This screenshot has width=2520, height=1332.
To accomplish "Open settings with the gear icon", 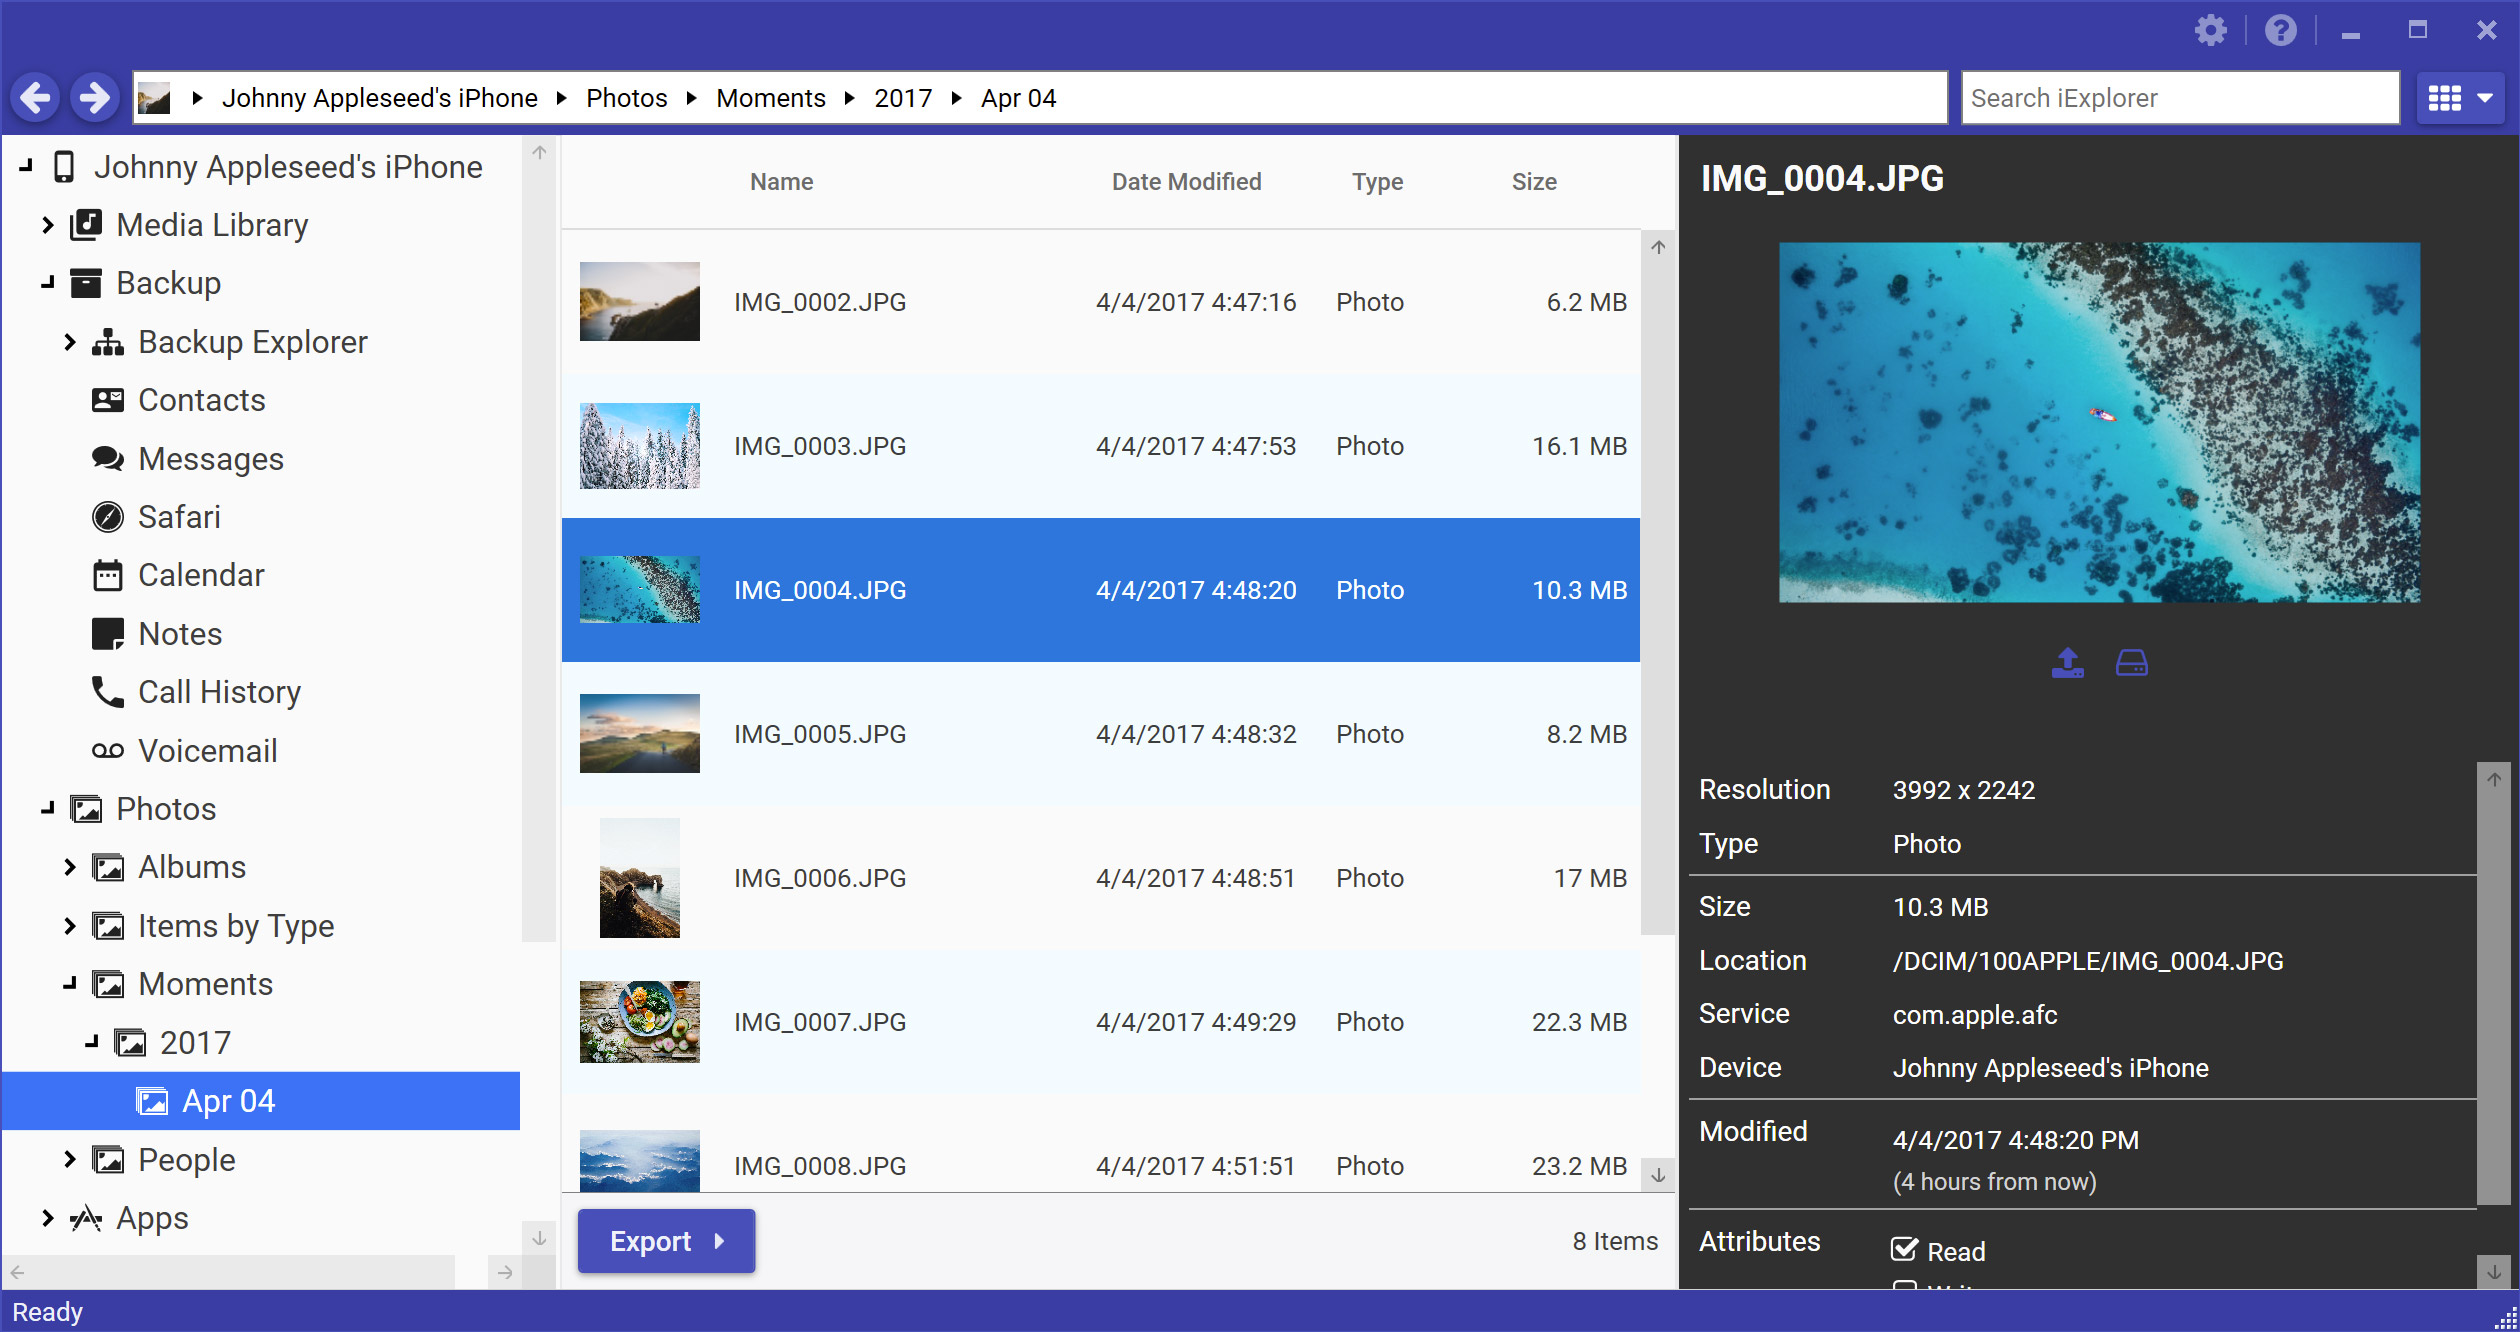I will point(2210,31).
